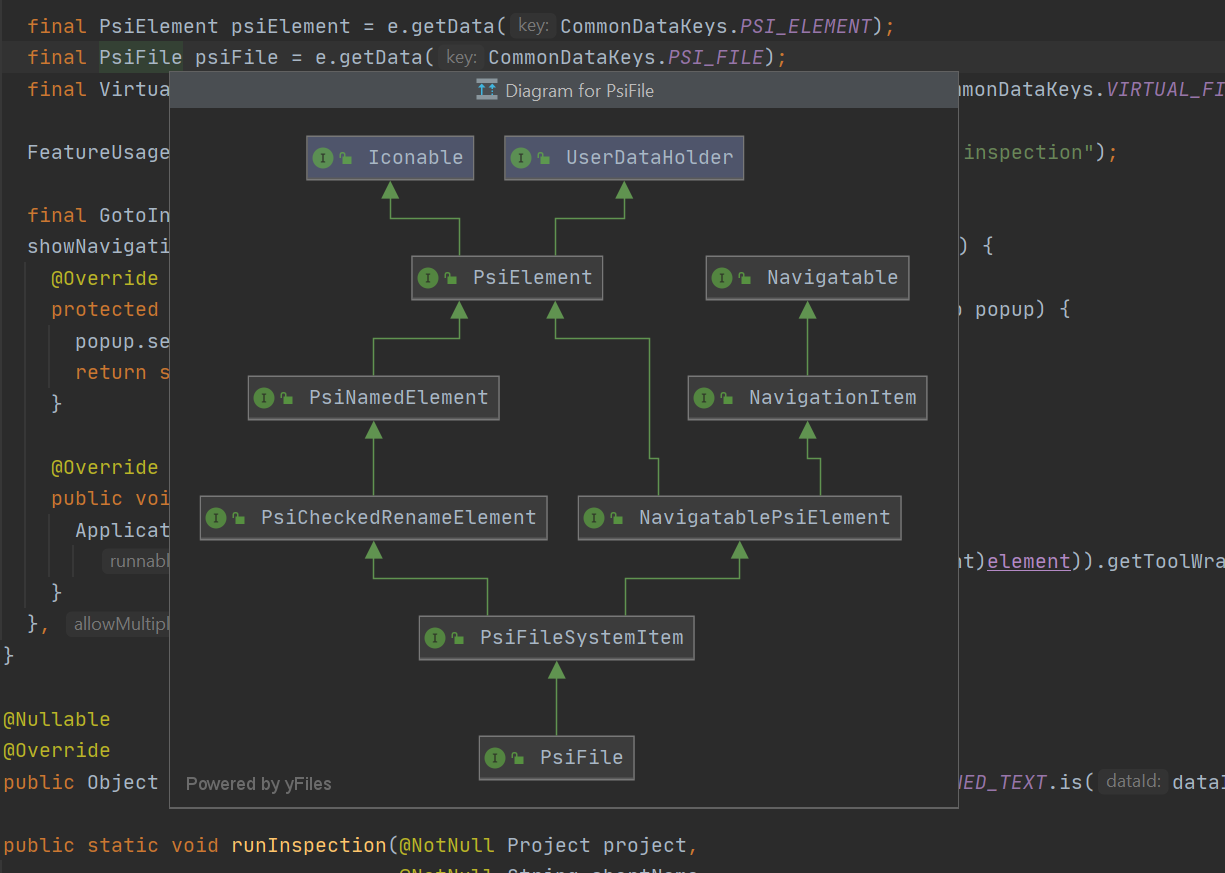Click the public lock icon on PsiNamedElement node
Viewport: 1225px width, 873px height.
tap(286, 398)
